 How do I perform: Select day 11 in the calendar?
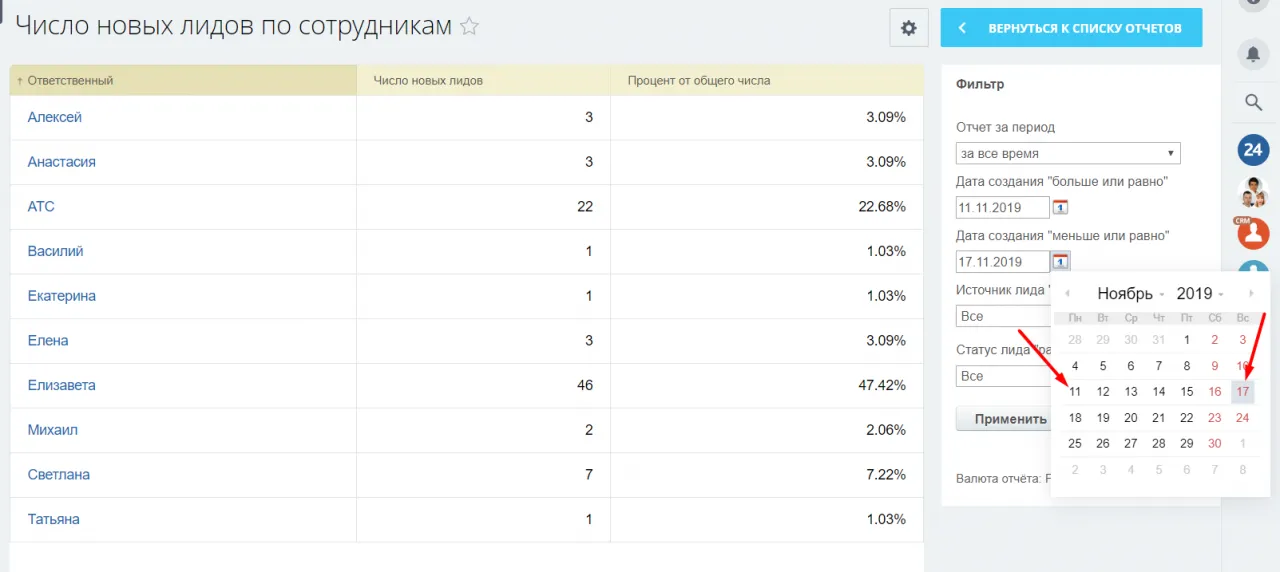point(1075,392)
